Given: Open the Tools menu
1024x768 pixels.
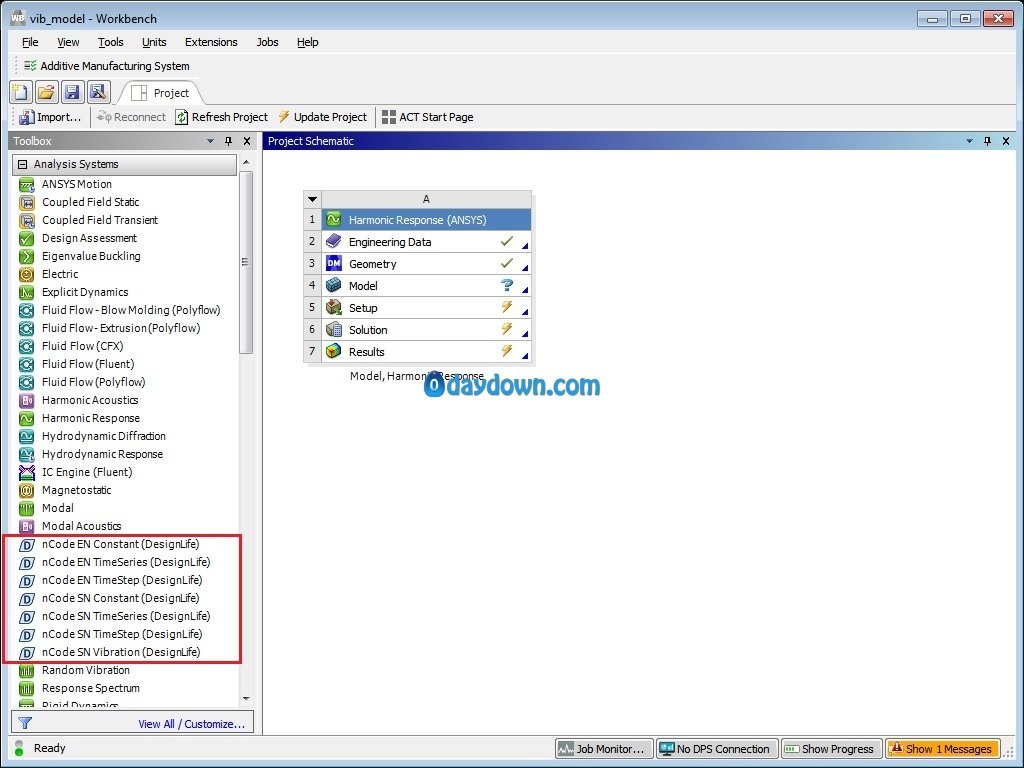Looking at the screenshot, I should click(110, 42).
